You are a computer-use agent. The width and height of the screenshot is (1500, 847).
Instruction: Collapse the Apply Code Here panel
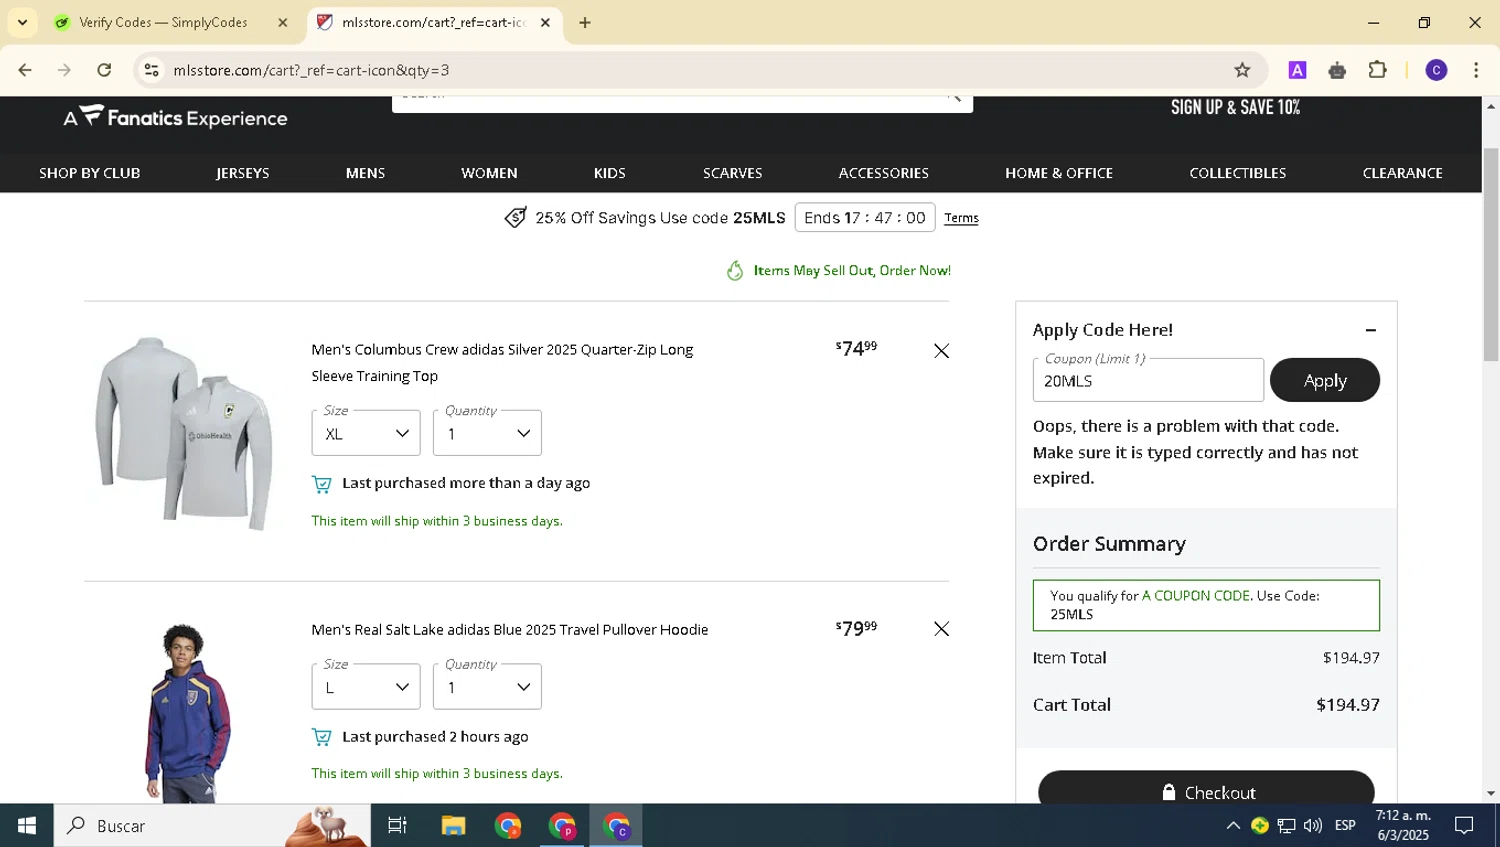pyautogui.click(x=1371, y=330)
